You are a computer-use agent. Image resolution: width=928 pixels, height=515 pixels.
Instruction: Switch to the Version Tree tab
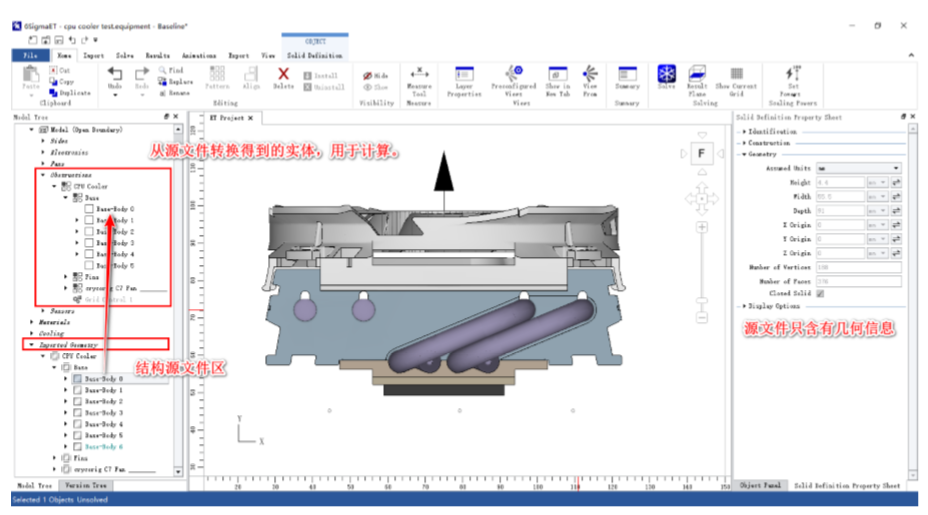[x=84, y=485]
